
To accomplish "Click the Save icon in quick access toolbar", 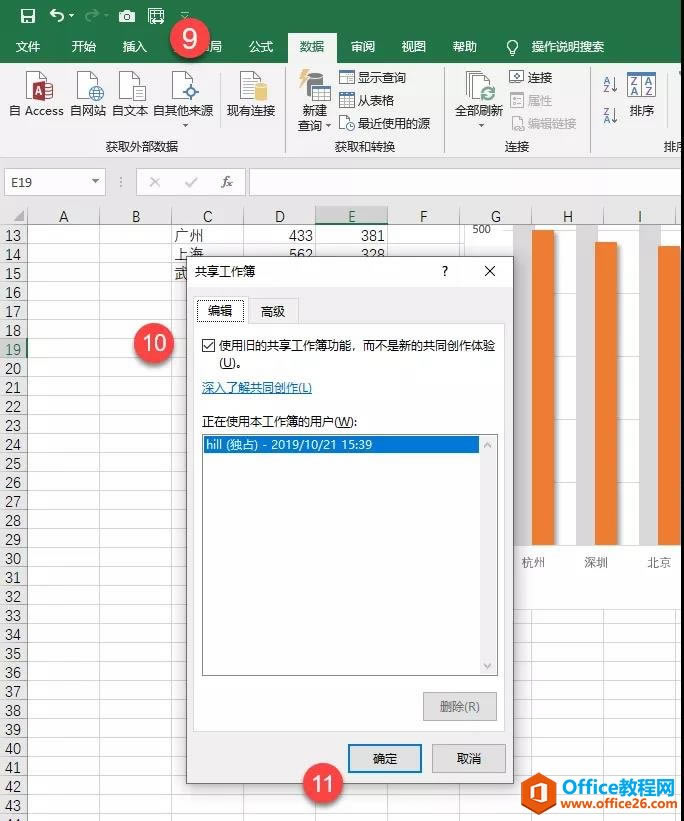I will [x=27, y=16].
